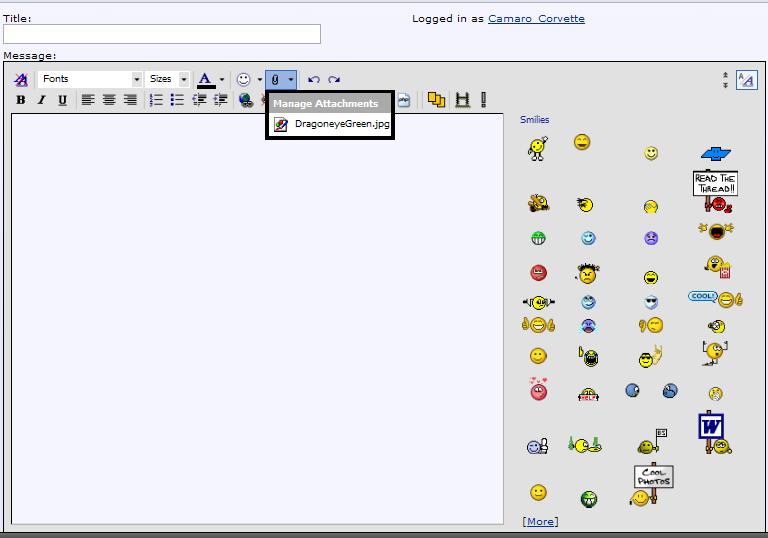Redo the last undone edit

pos(334,79)
